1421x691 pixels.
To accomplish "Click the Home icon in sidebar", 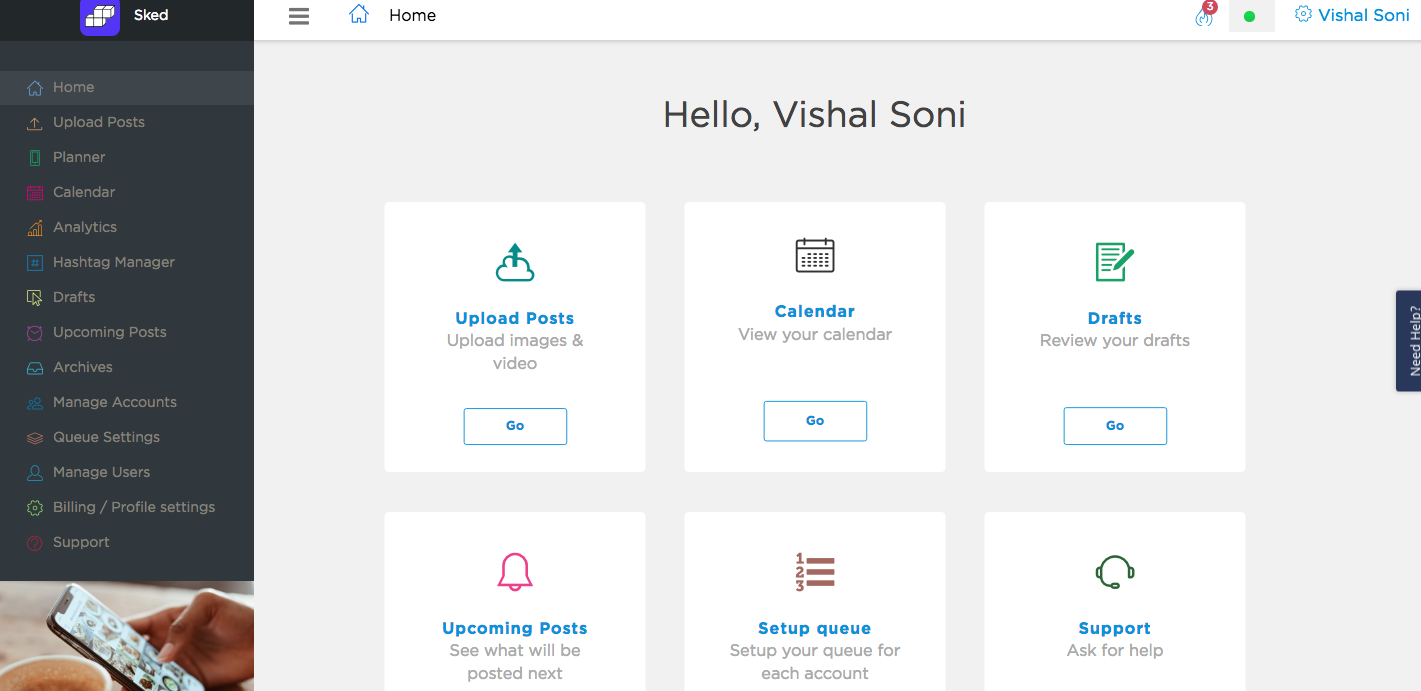I will coord(35,88).
